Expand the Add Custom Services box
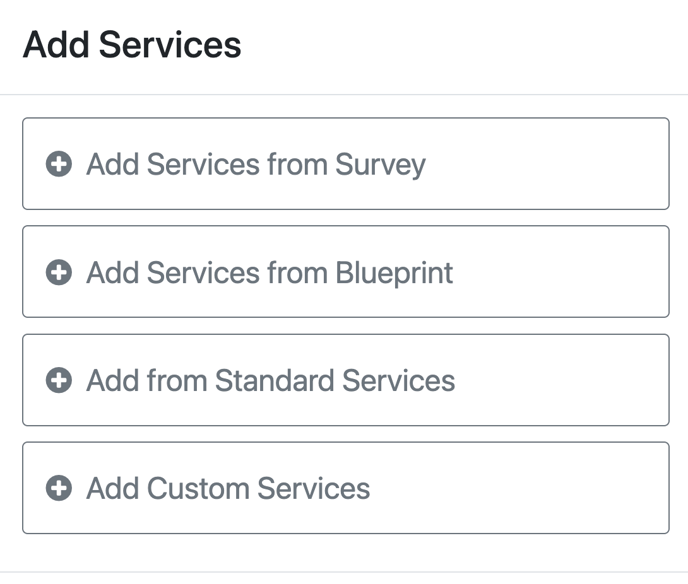Image resolution: width=688 pixels, height=584 pixels. [346, 488]
